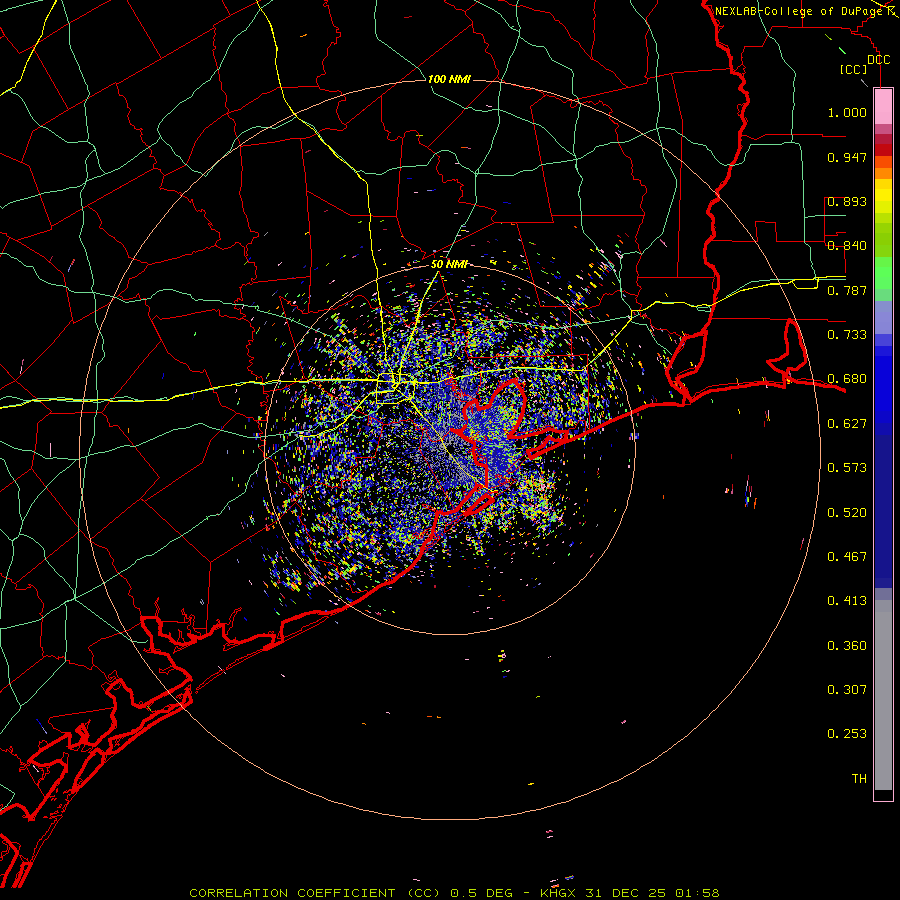Click the [CC] label above color bar
Image resolution: width=900 pixels, height=900 pixels.
click(x=853, y=69)
